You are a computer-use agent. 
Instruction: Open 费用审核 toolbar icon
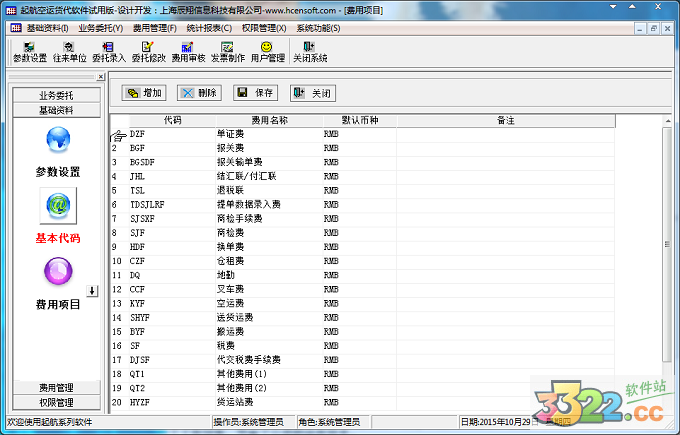(x=188, y=52)
